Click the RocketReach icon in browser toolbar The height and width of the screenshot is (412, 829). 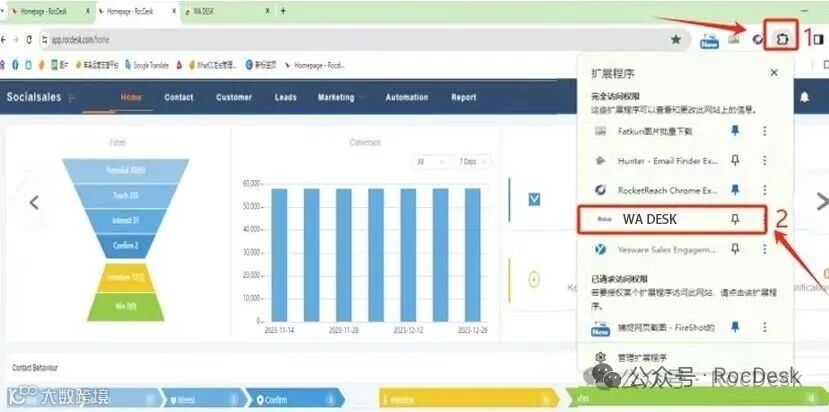pyautogui.click(x=759, y=40)
